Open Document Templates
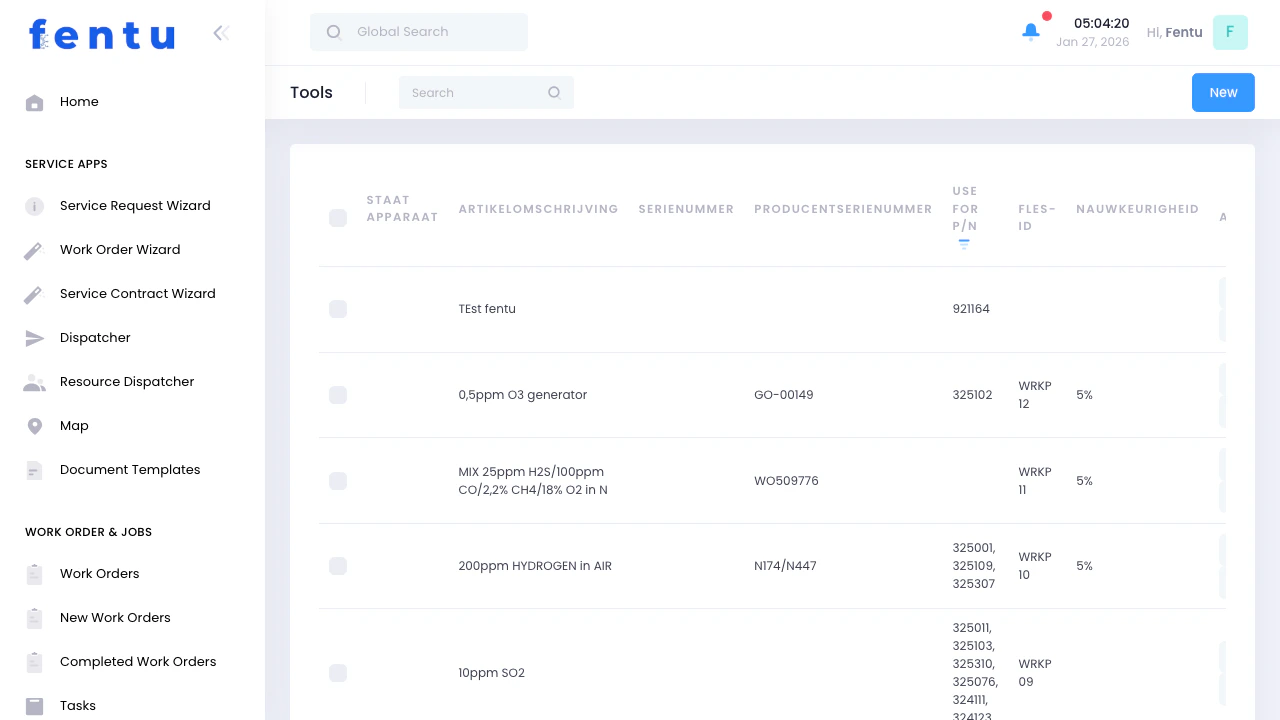Screen dimensions: 1280x720 130,469
